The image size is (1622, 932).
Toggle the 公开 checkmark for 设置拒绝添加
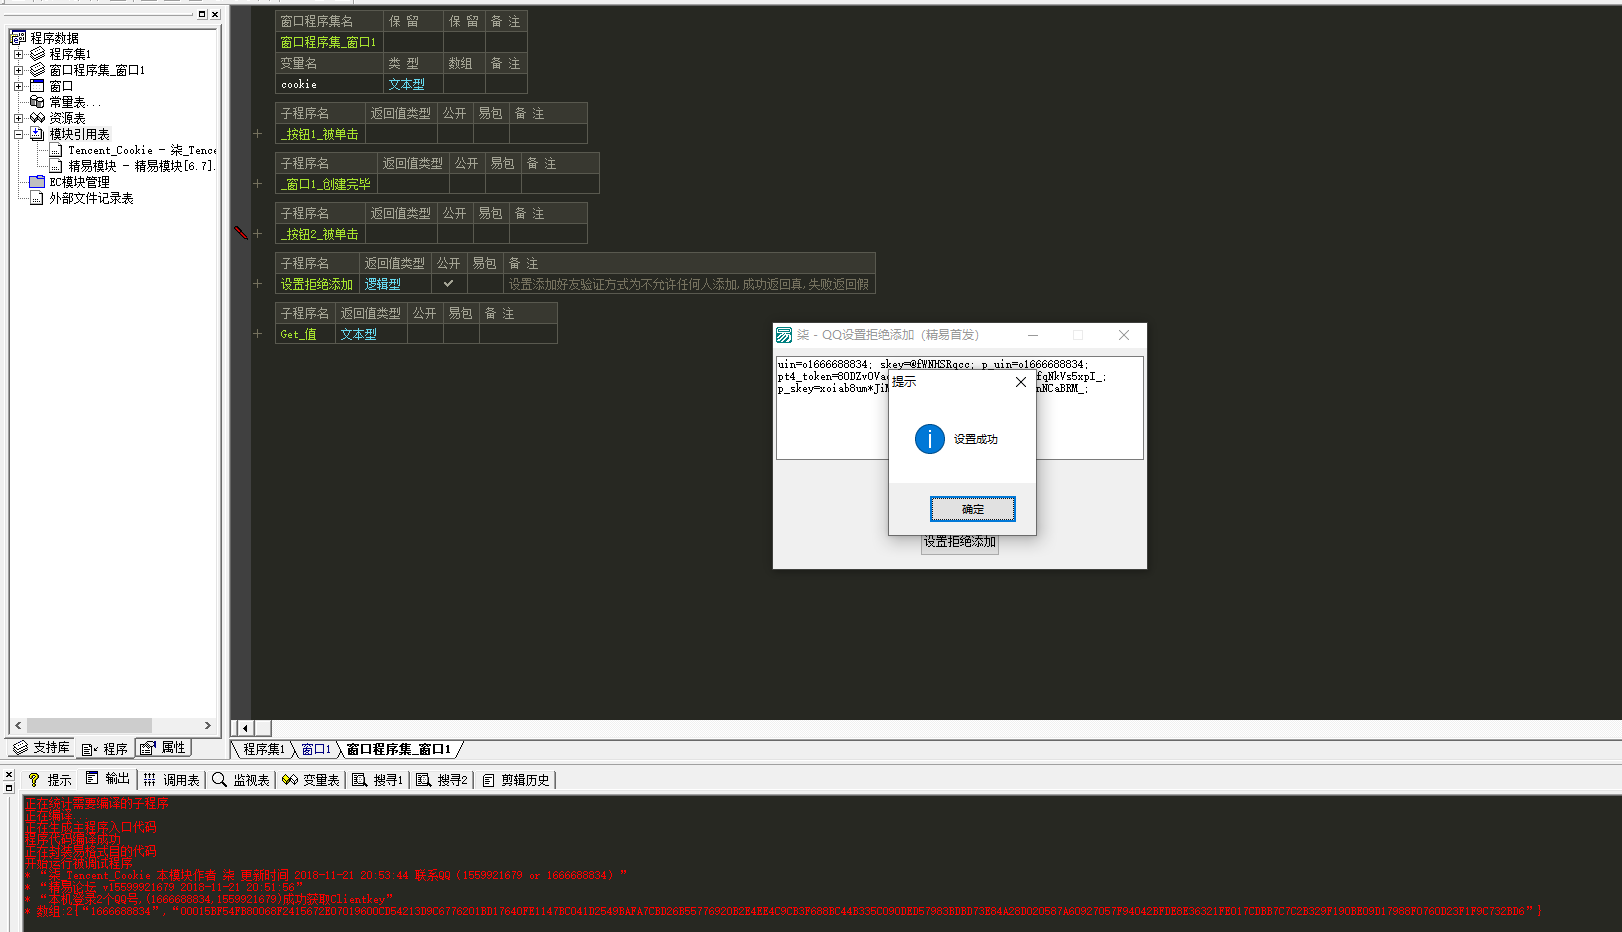tap(448, 284)
